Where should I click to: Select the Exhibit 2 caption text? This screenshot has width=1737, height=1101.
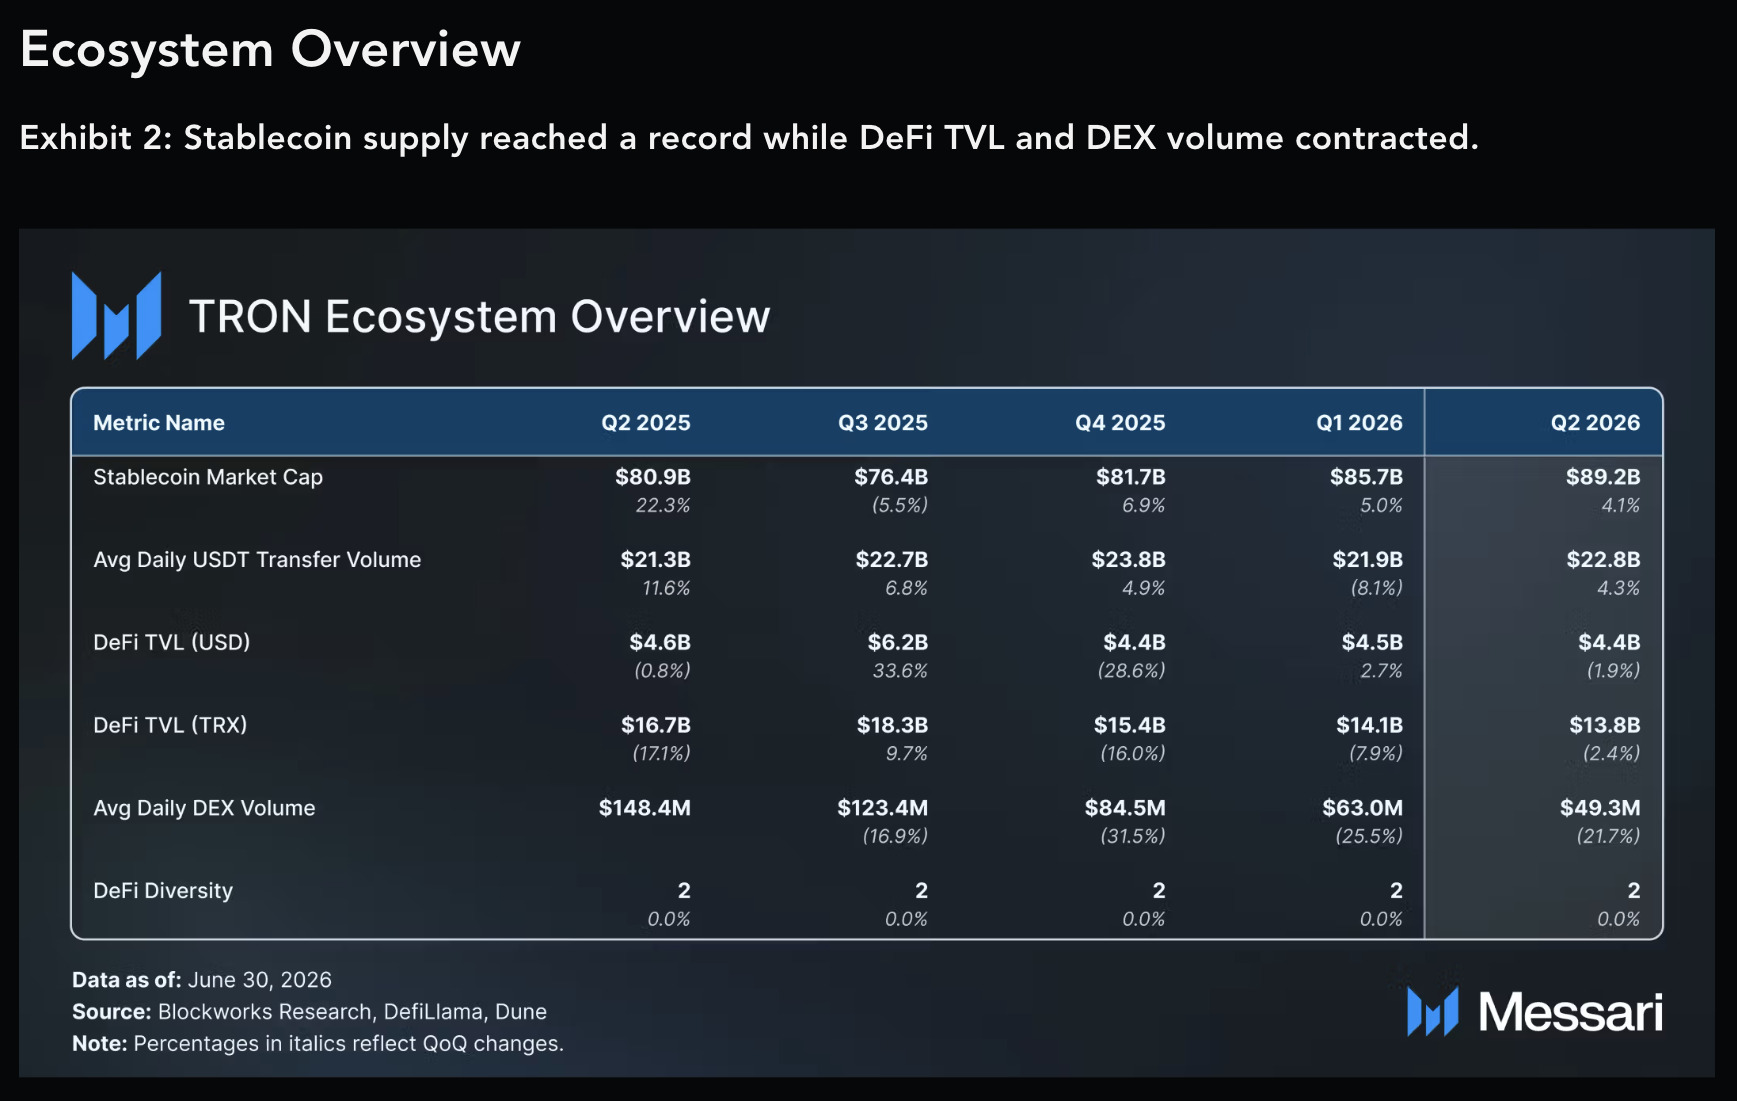tap(749, 138)
